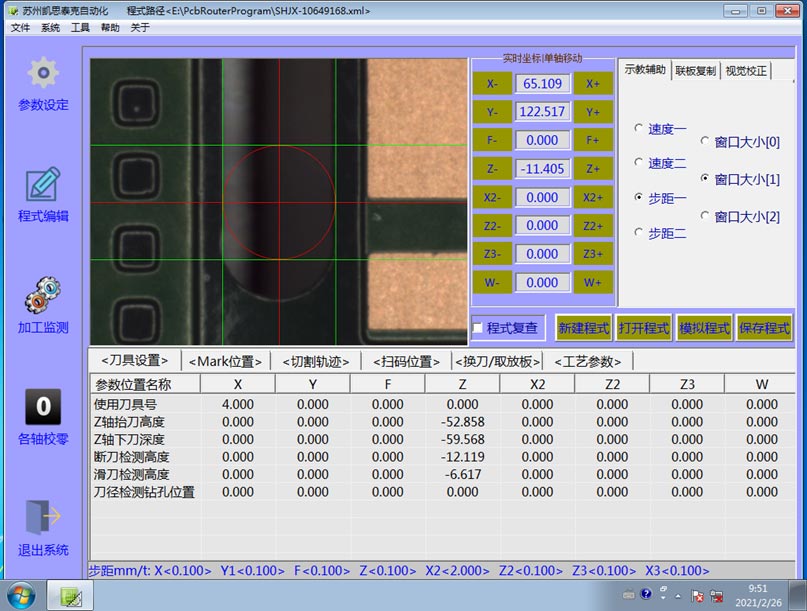The height and width of the screenshot is (611, 807).
Task: Click the X2+ jog button
Action: (x=593, y=197)
